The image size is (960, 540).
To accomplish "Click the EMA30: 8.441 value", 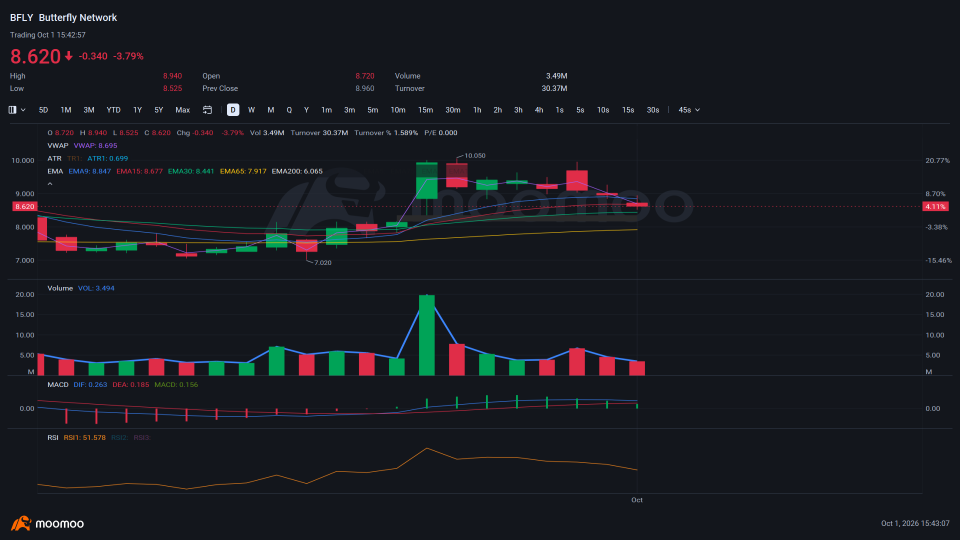I will click(x=191, y=171).
